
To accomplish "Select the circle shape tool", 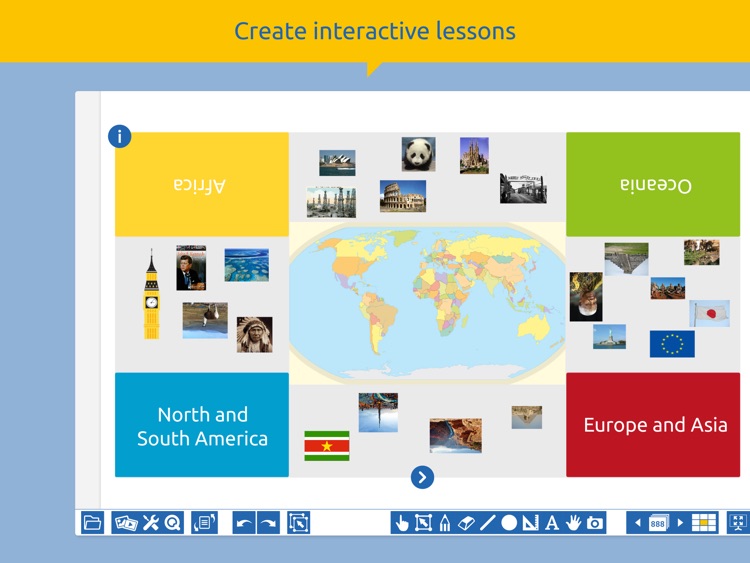I will [x=509, y=523].
